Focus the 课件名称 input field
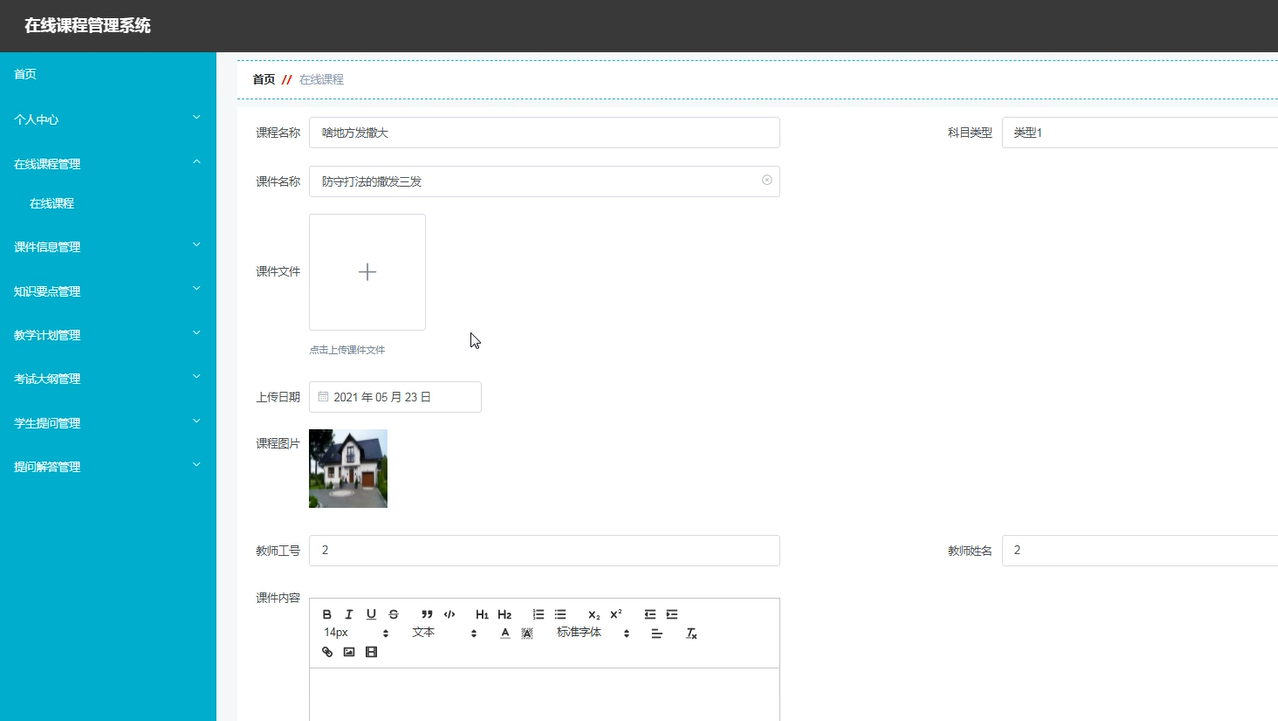Image resolution: width=1278 pixels, height=721 pixels. pyautogui.click(x=544, y=181)
